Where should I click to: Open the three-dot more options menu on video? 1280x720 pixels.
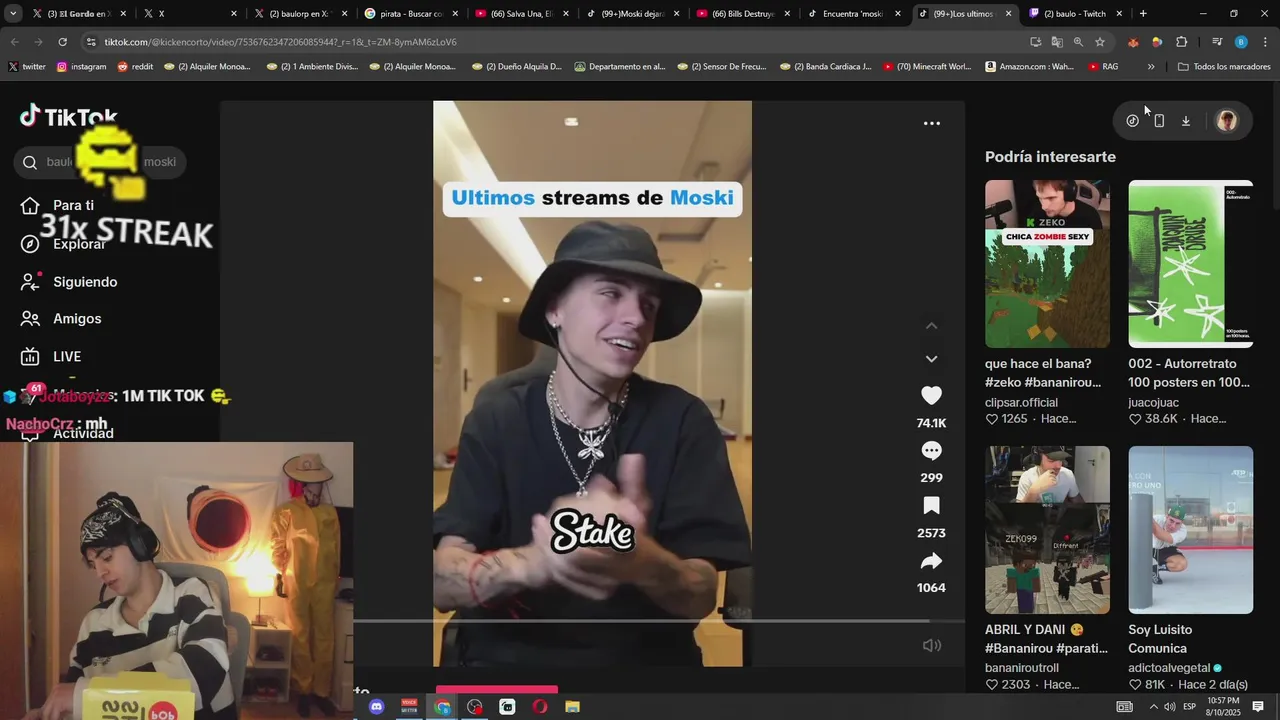(931, 123)
